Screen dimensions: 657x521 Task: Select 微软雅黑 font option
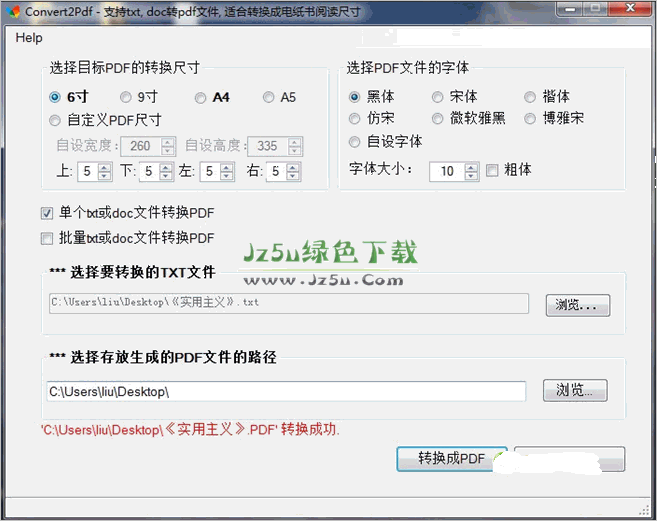437,119
